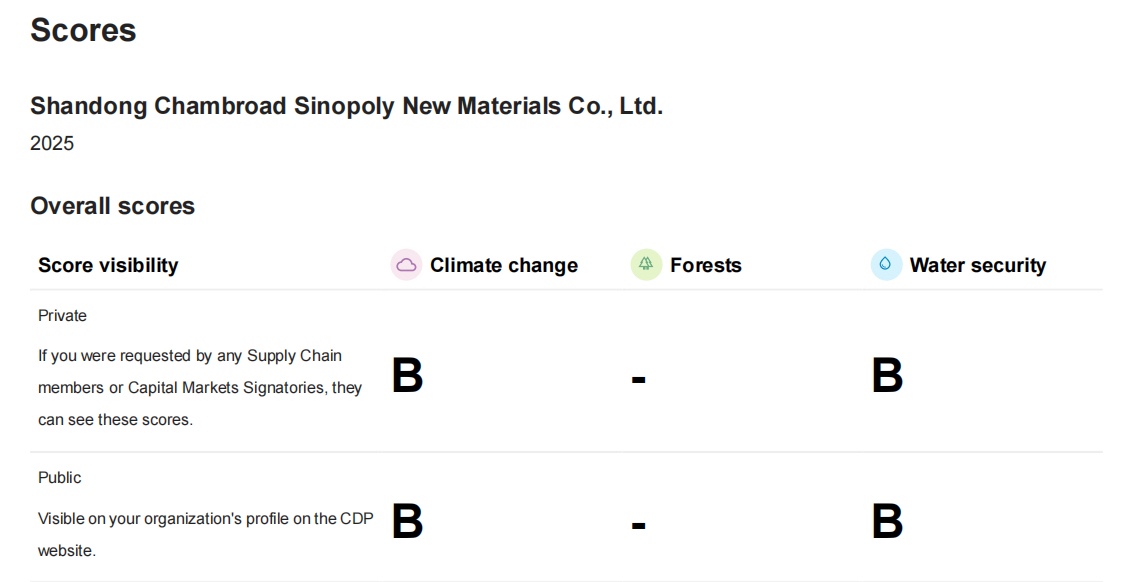1122x582 pixels.
Task: Click the Water security droplet icon
Action: 886,265
